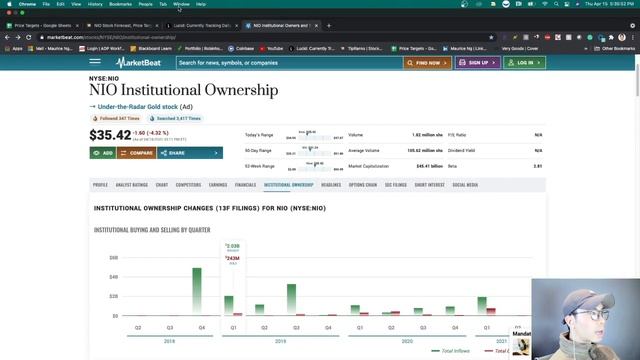Image resolution: width=640 pixels, height=360 pixels.
Task: Open the Apps bookmark shortcut
Action: click(14, 49)
